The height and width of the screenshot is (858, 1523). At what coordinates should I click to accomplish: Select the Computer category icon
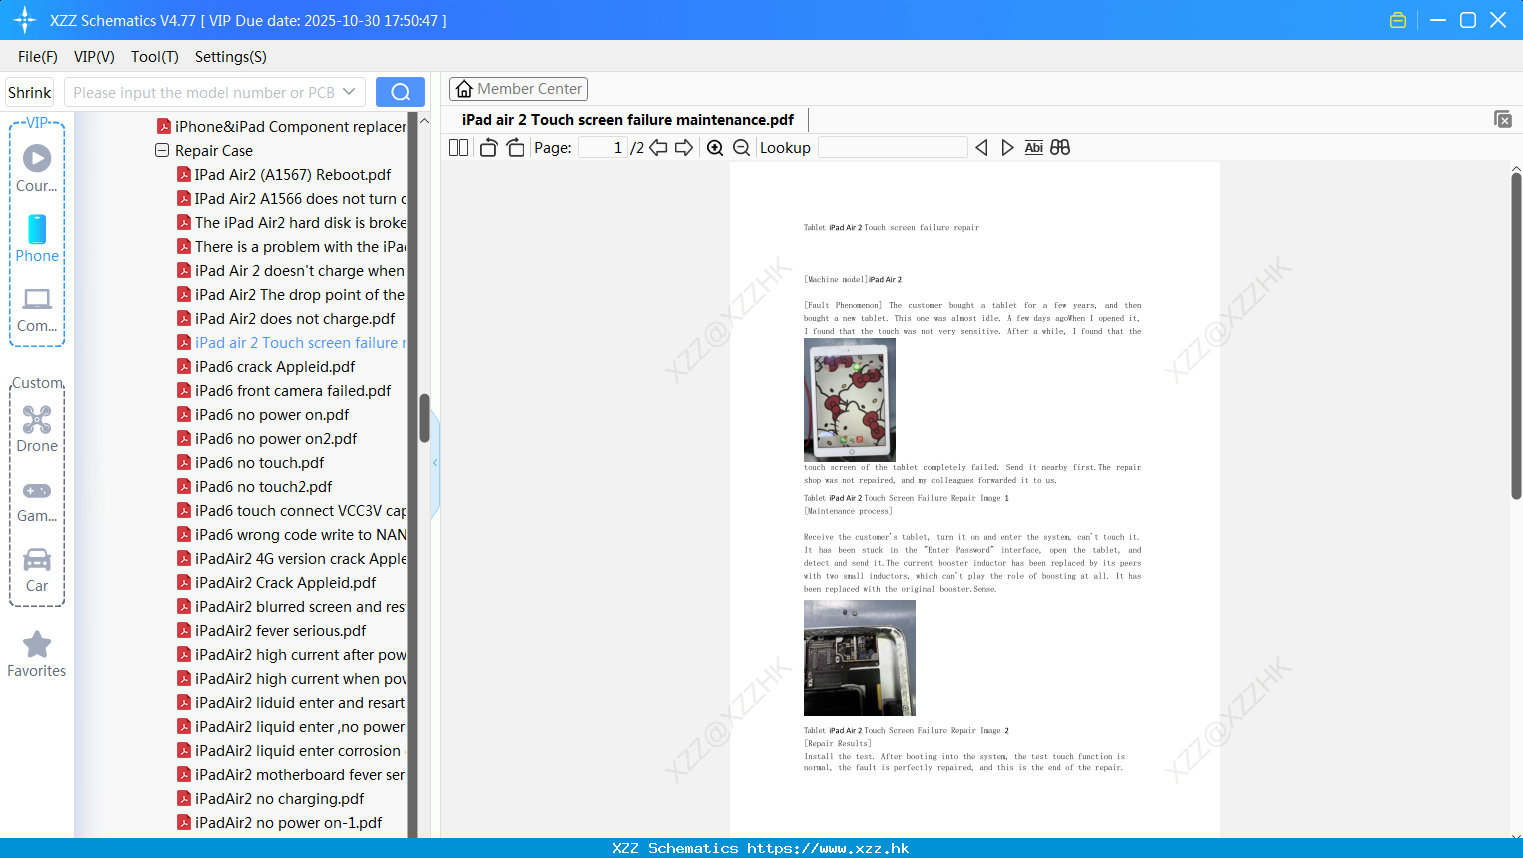pos(37,309)
